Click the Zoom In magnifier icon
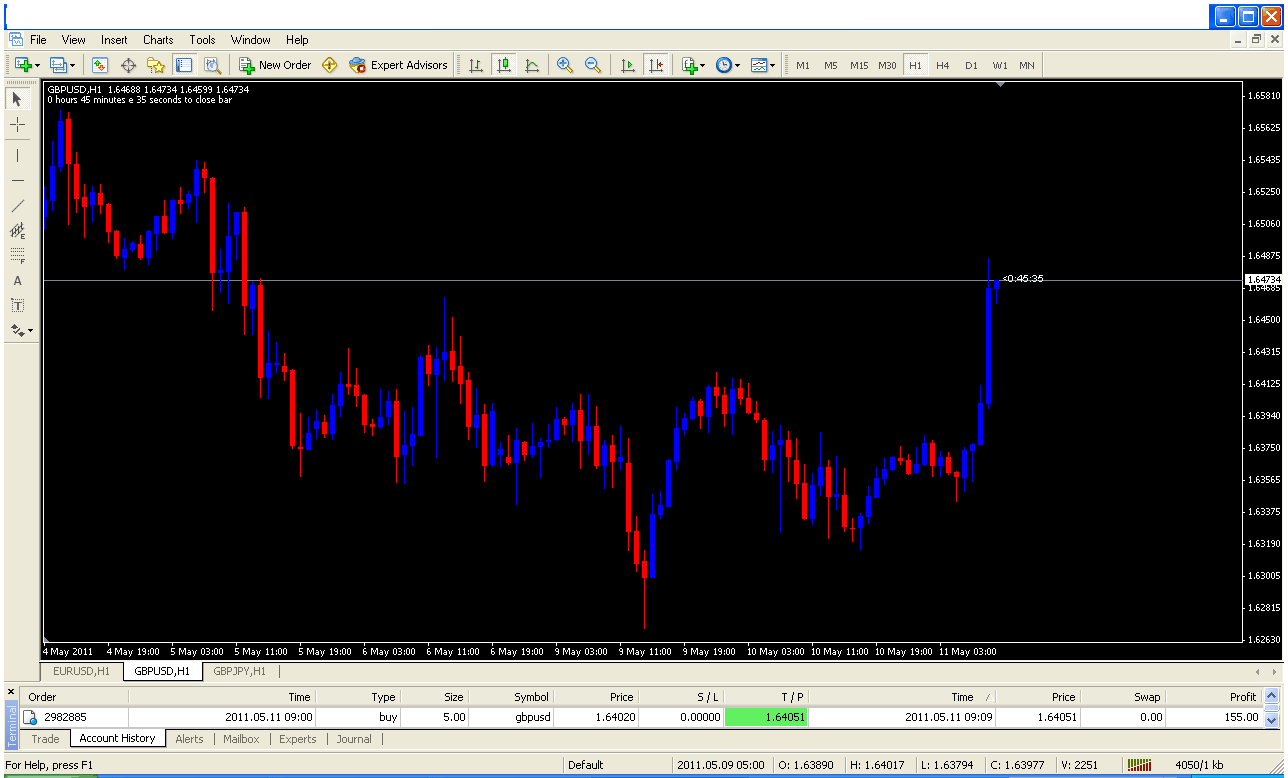 (565, 65)
